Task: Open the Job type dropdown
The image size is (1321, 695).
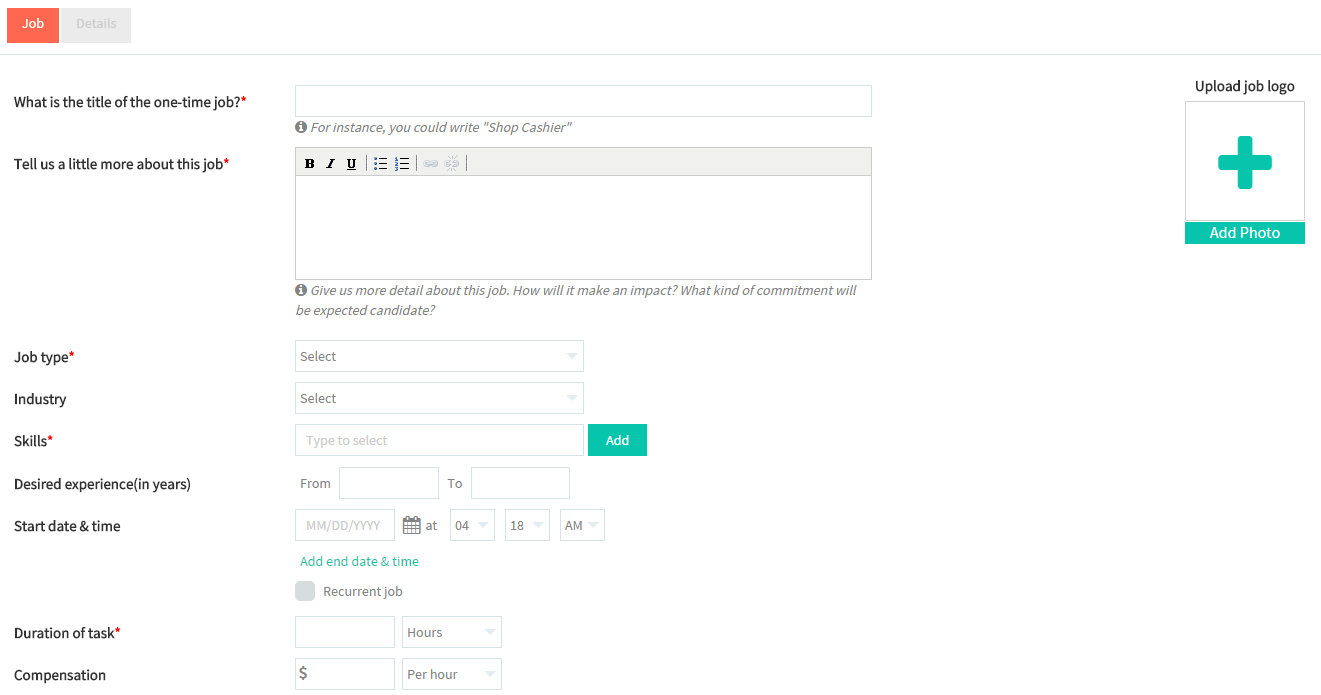Action: coord(439,356)
